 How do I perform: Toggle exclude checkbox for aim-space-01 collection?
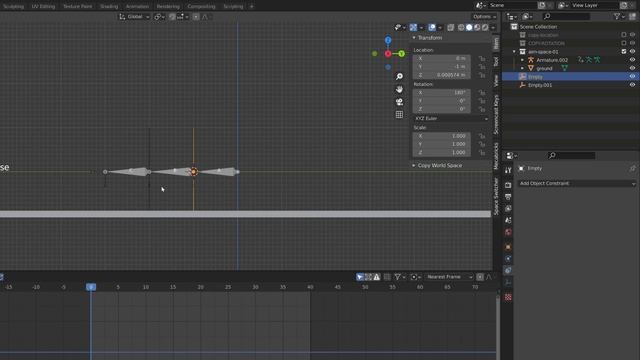[x=624, y=51]
